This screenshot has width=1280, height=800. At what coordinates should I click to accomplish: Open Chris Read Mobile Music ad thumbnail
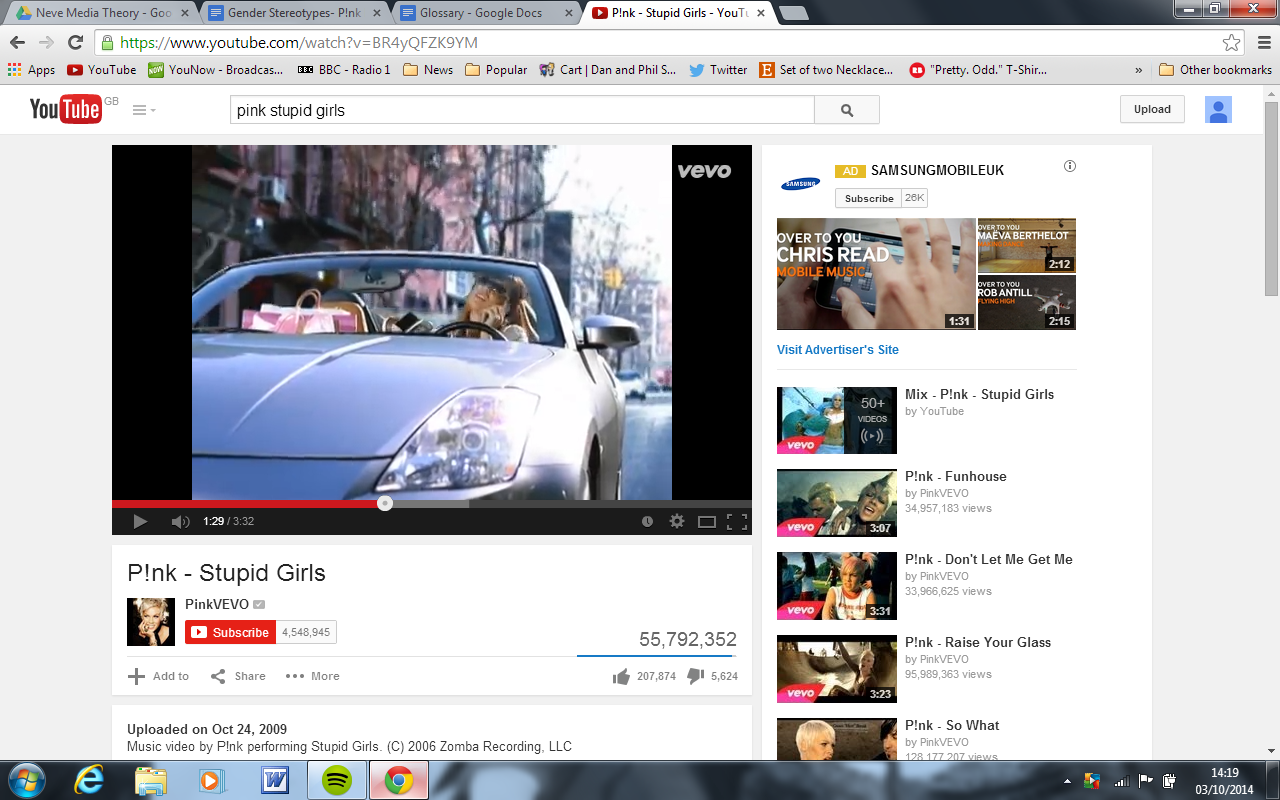(x=876, y=274)
